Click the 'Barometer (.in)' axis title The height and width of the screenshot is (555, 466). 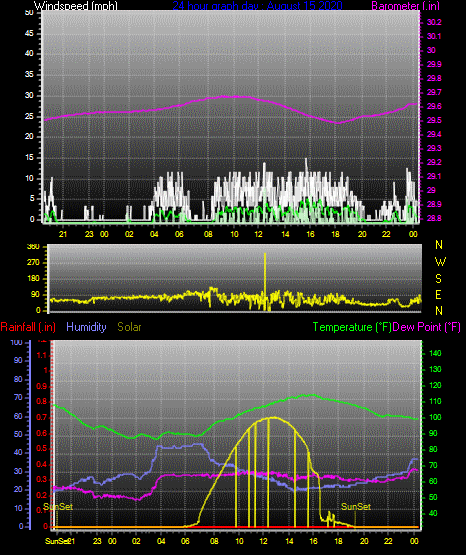pyautogui.click(x=405, y=6)
